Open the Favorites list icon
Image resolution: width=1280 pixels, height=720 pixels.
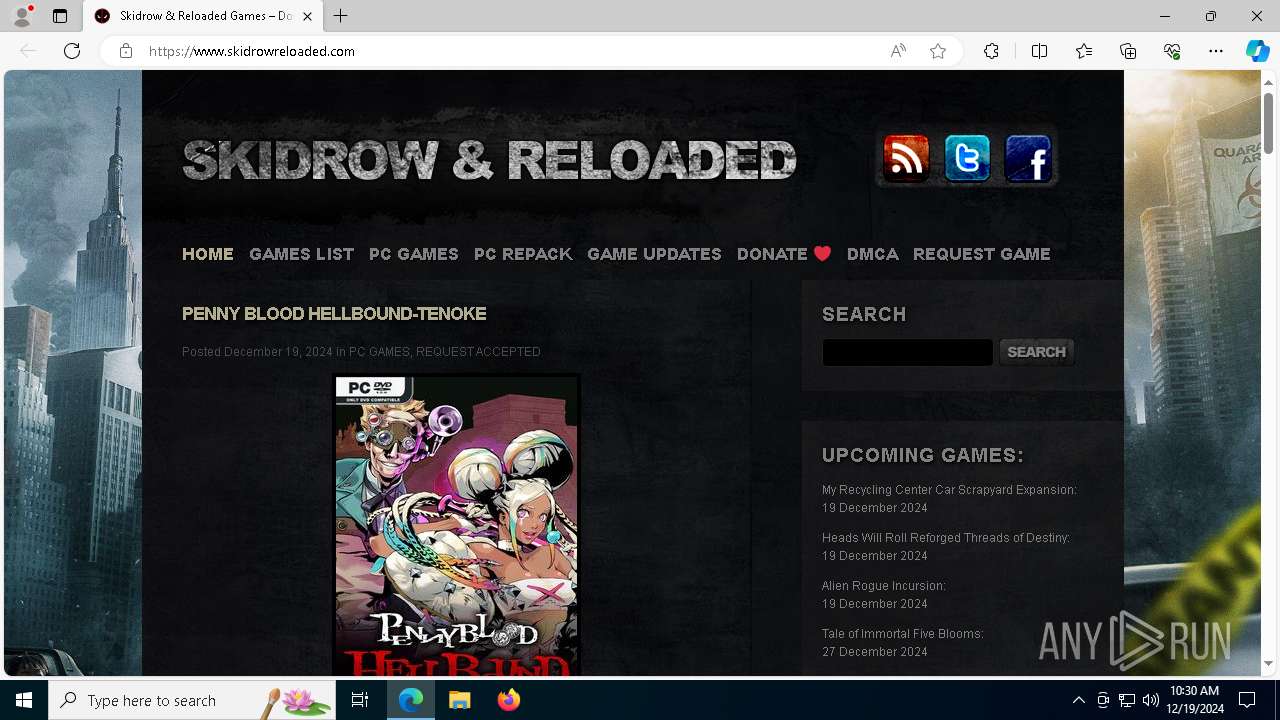coord(1084,51)
